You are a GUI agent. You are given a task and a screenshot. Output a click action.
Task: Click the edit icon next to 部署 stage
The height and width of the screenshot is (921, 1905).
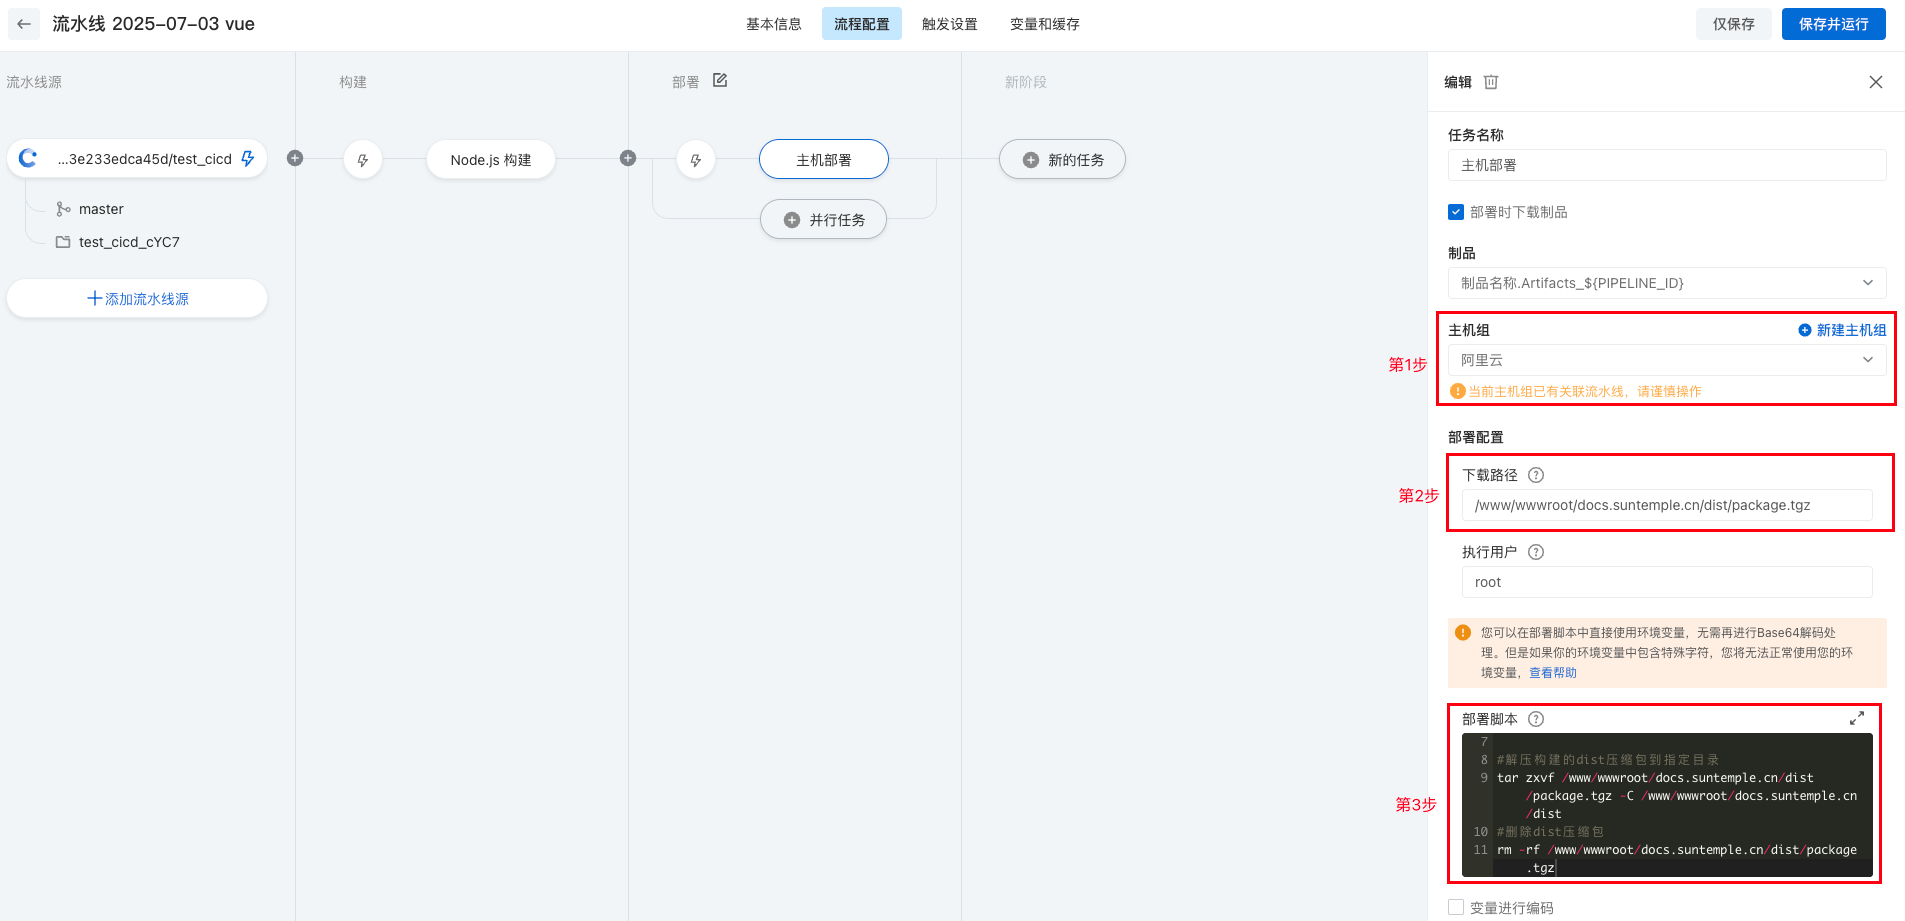tap(720, 80)
